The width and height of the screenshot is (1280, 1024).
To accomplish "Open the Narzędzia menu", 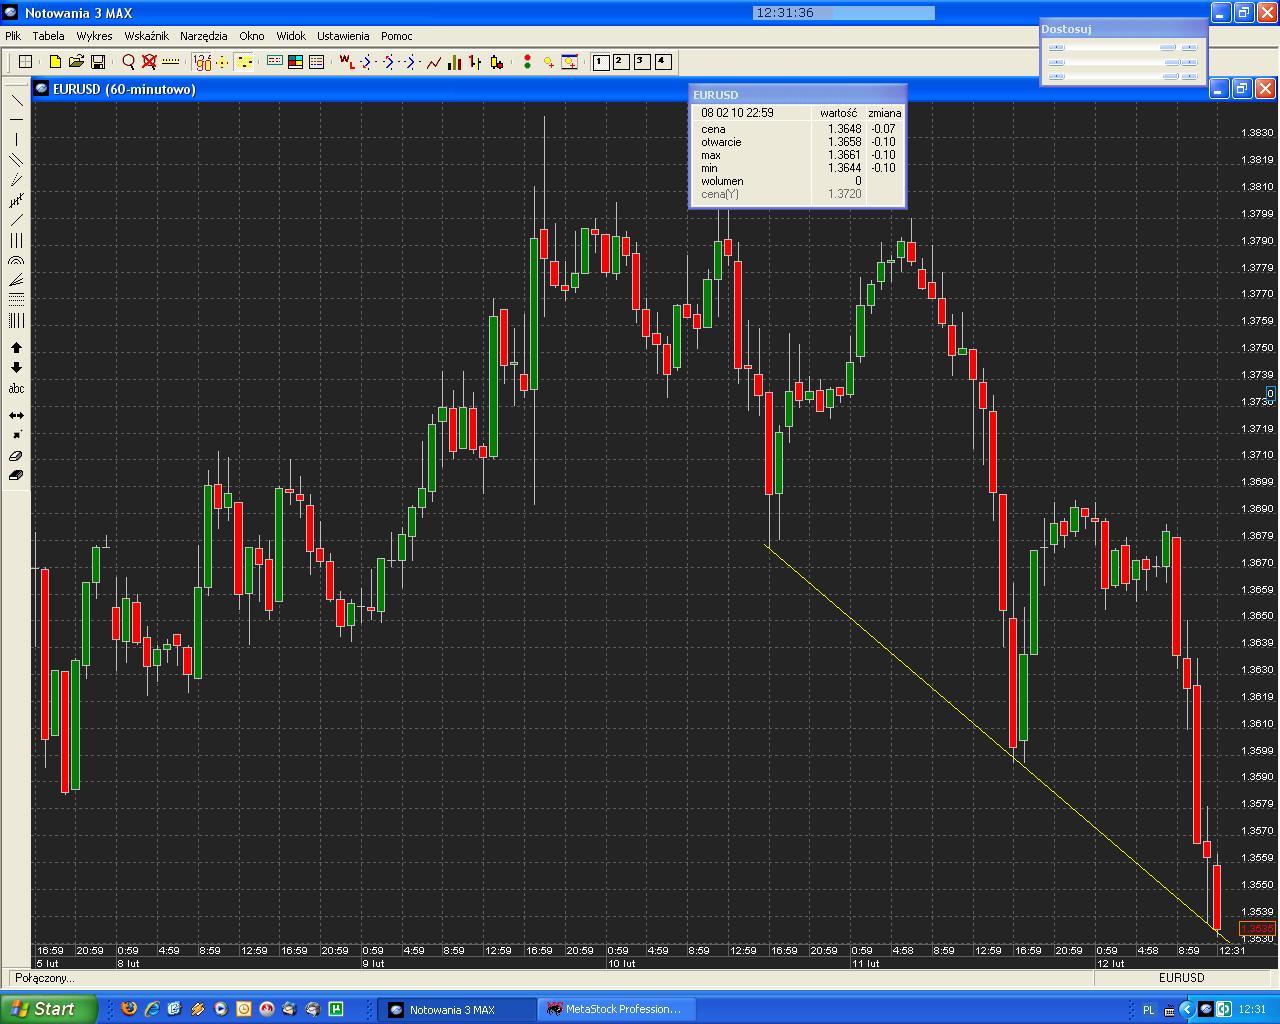I will pyautogui.click(x=204, y=36).
